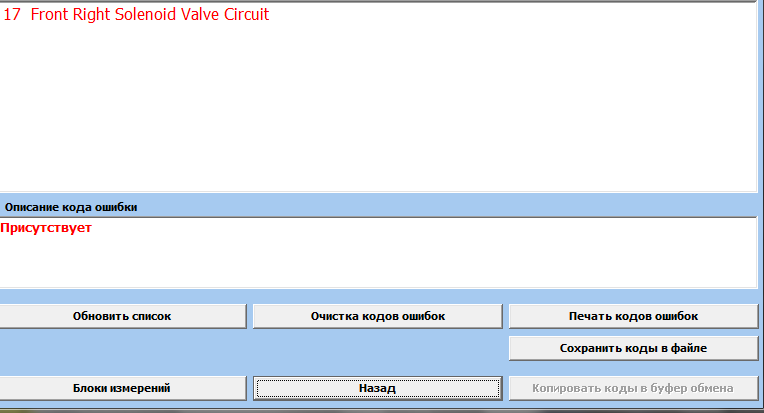The image size is (764, 413).
Task: Go back to the previous screen
Action: [x=377, y=388]
